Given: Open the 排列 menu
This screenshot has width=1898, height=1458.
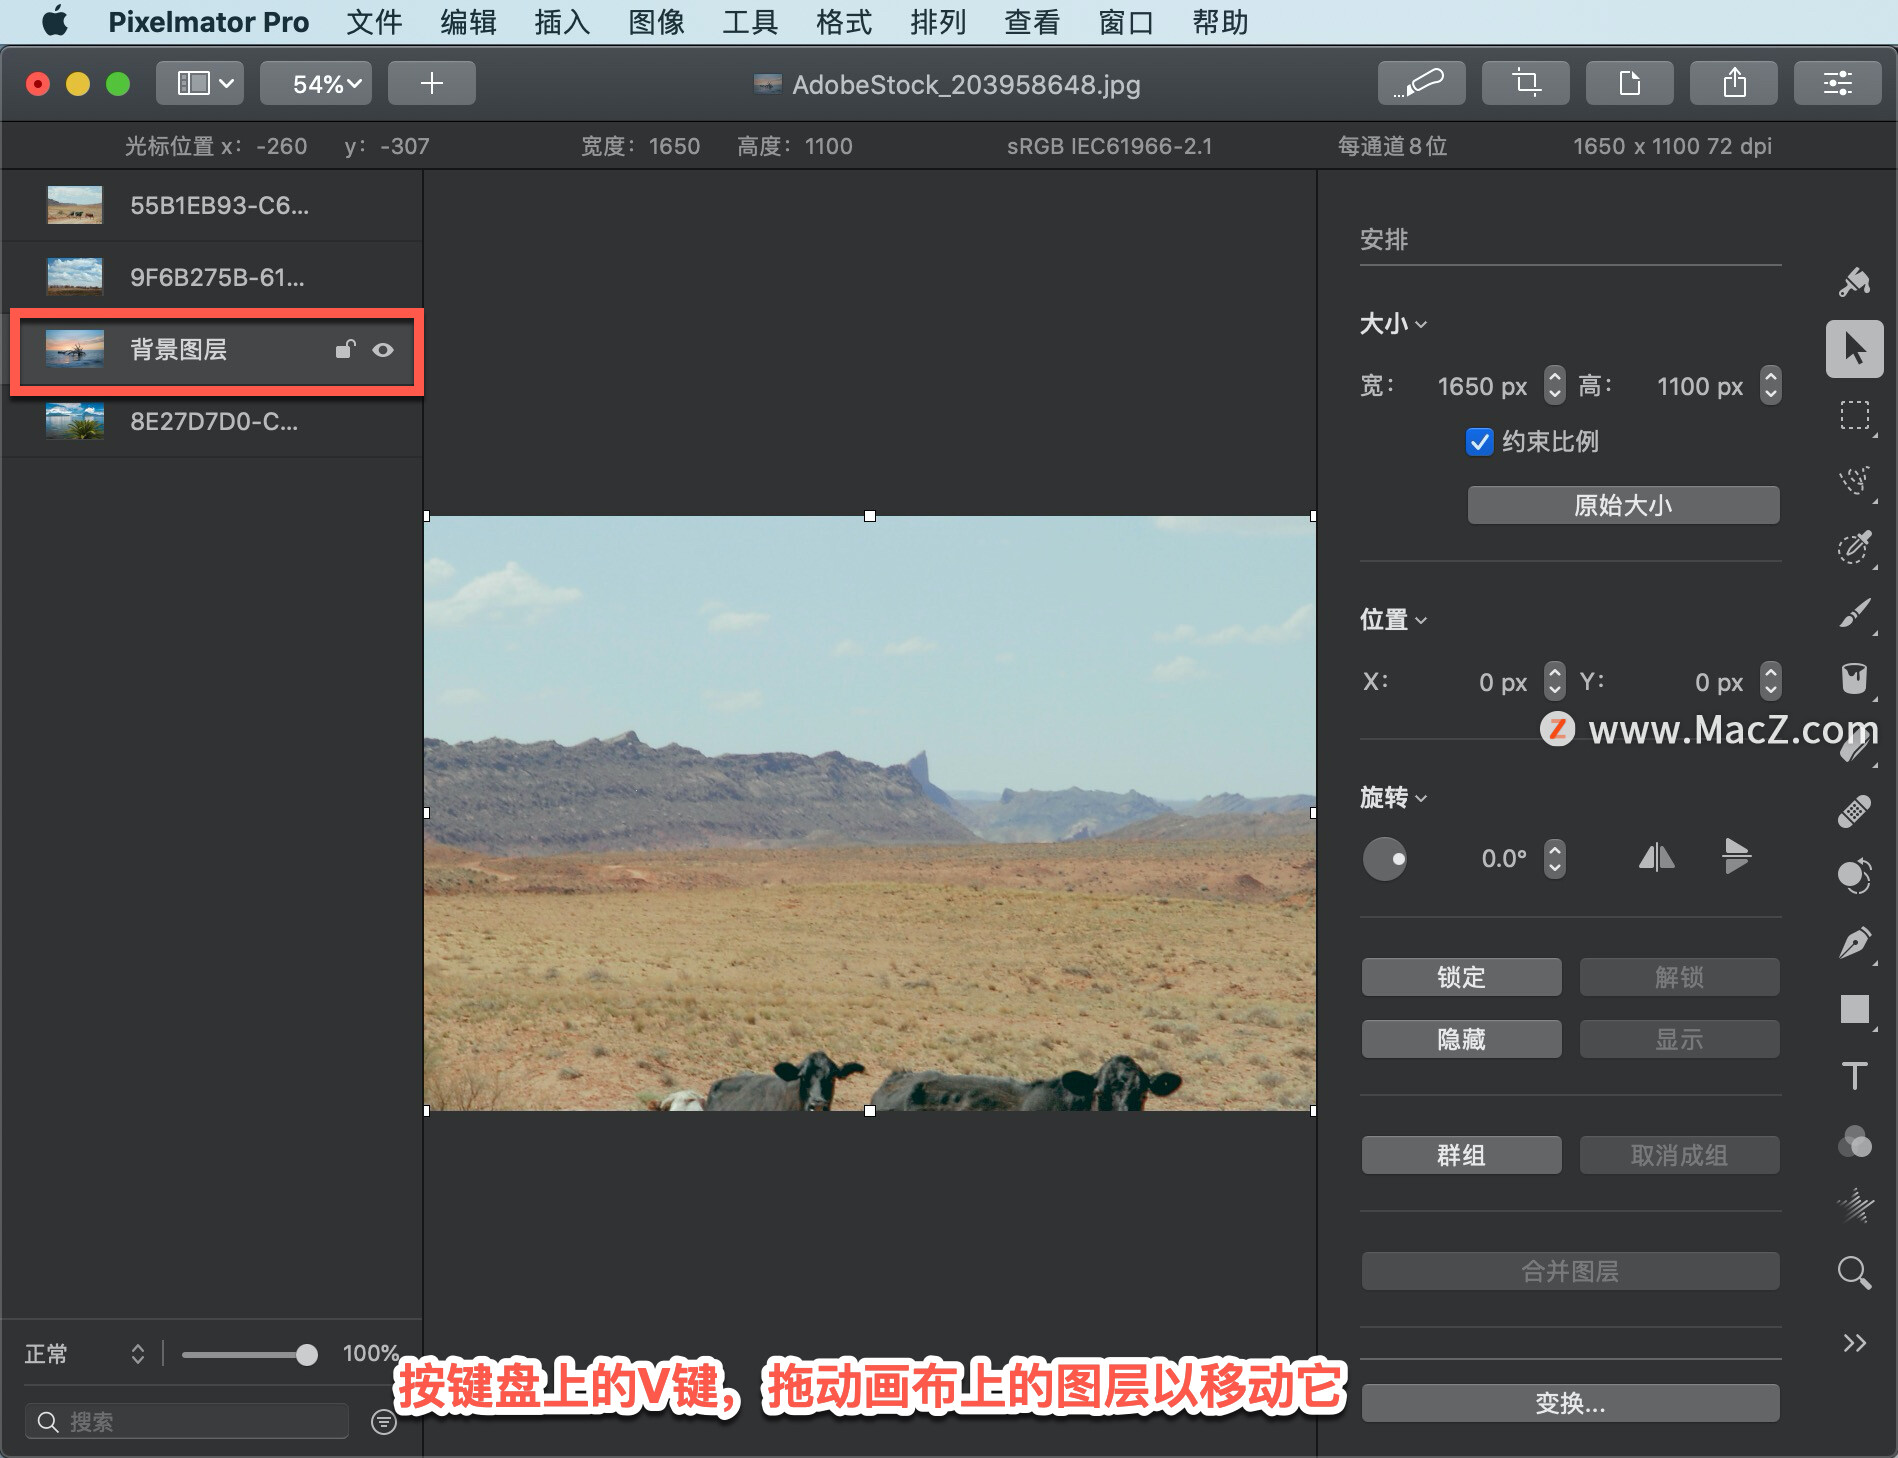Looking at the screenshot, I should [x=938, y=22].
